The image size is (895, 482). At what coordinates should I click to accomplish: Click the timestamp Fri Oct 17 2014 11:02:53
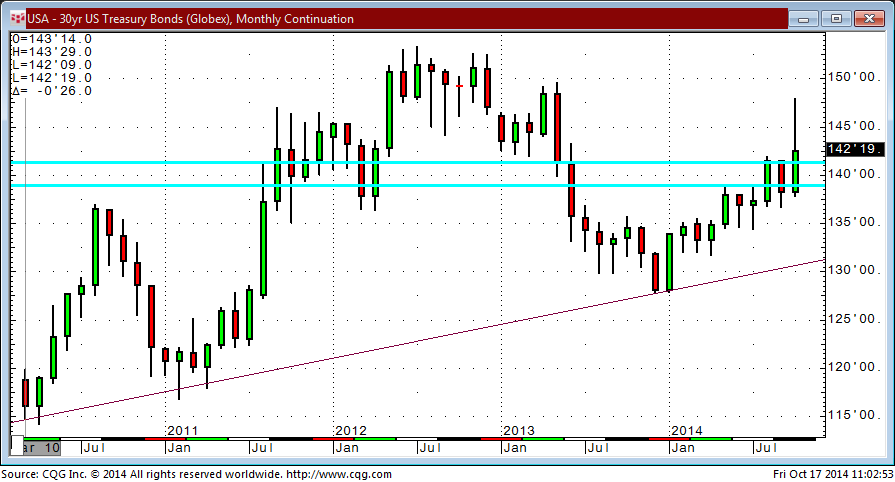(833, 474)
